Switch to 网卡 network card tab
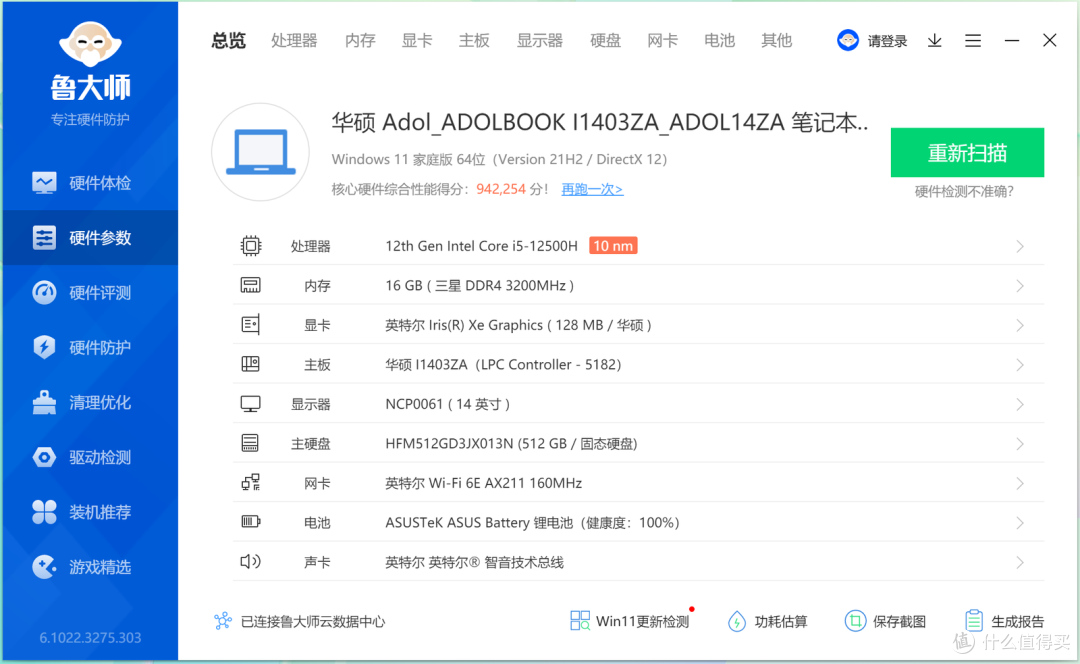The image size is (1080, 664). (x=663, y=41)
